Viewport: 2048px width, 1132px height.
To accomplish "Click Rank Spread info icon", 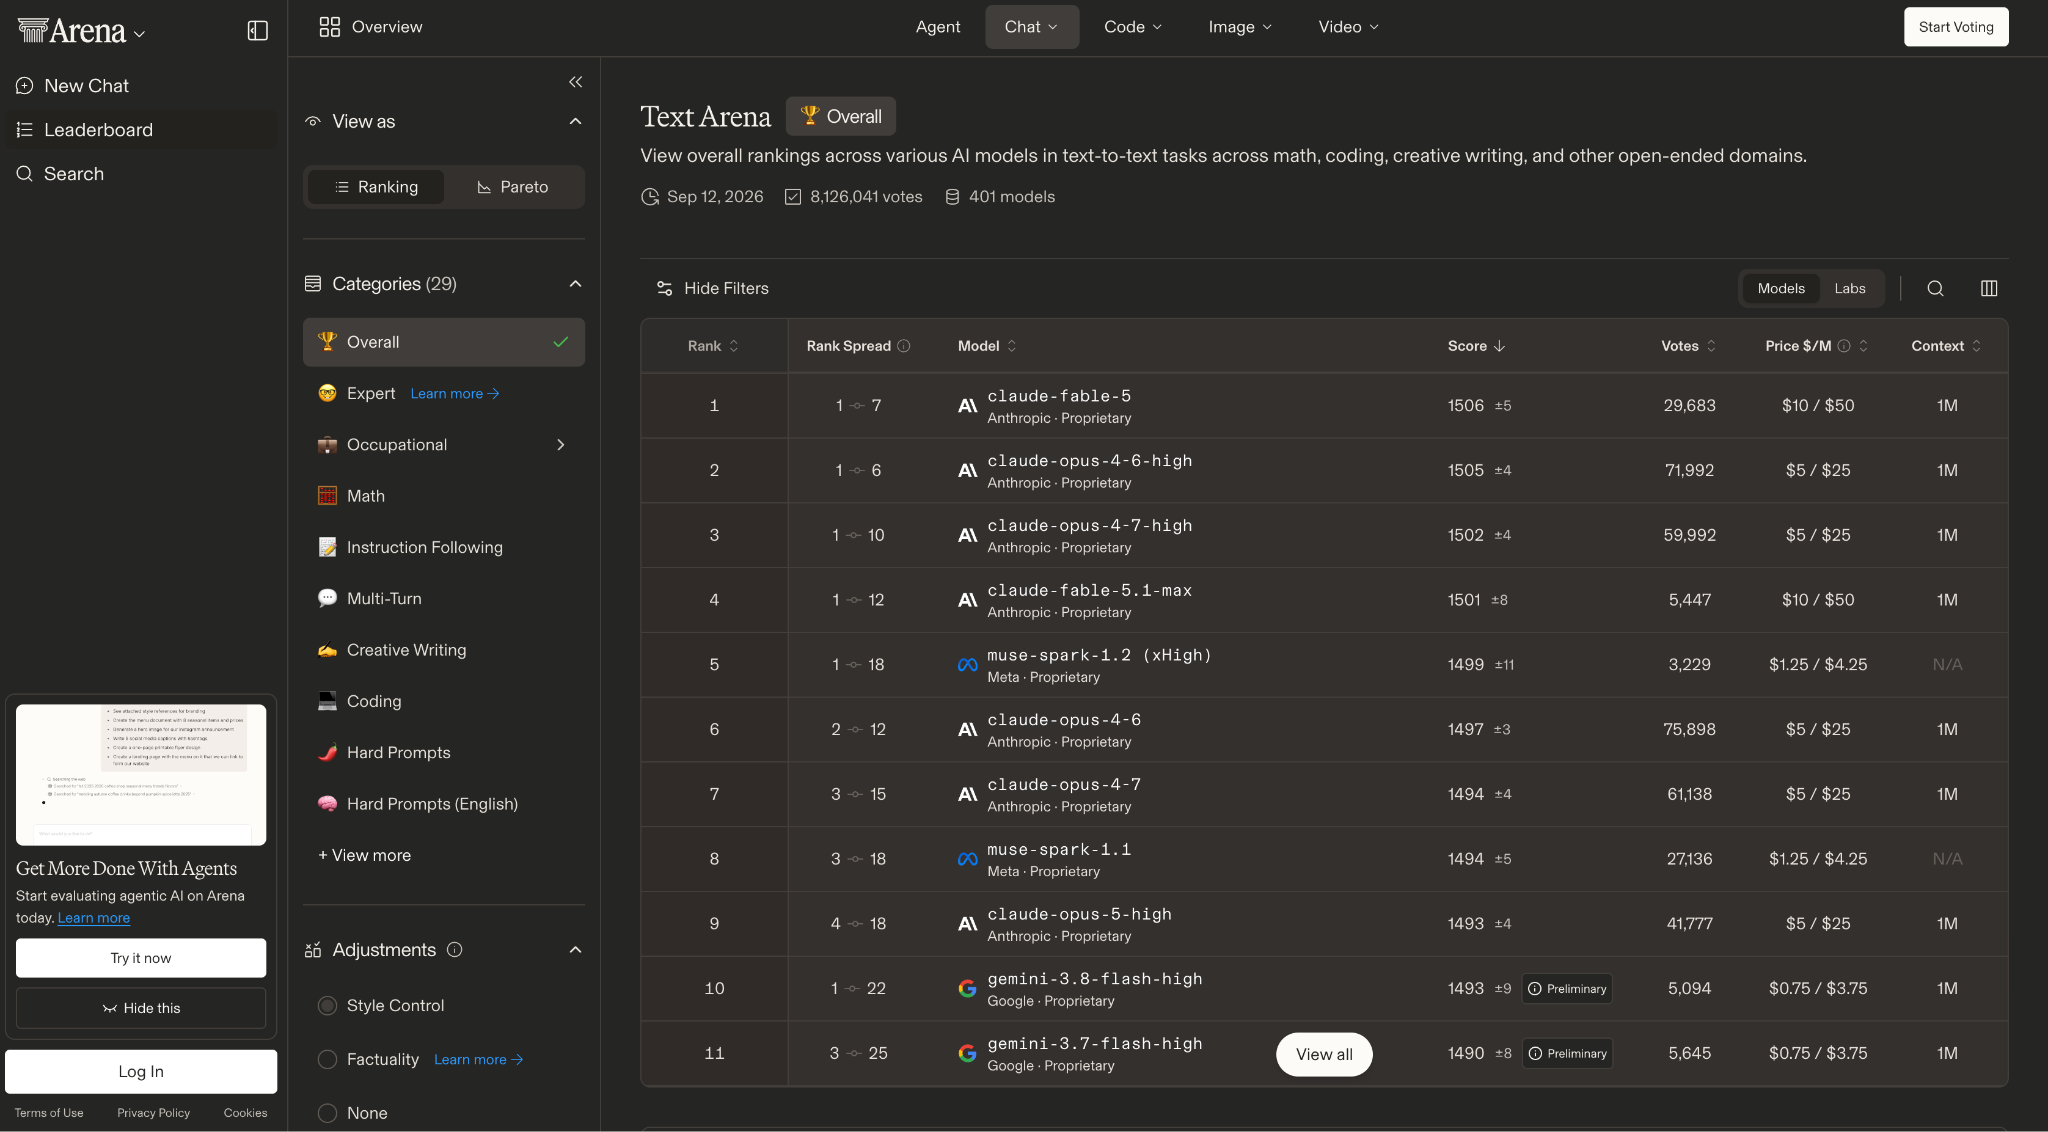I will tap(904, 346).
